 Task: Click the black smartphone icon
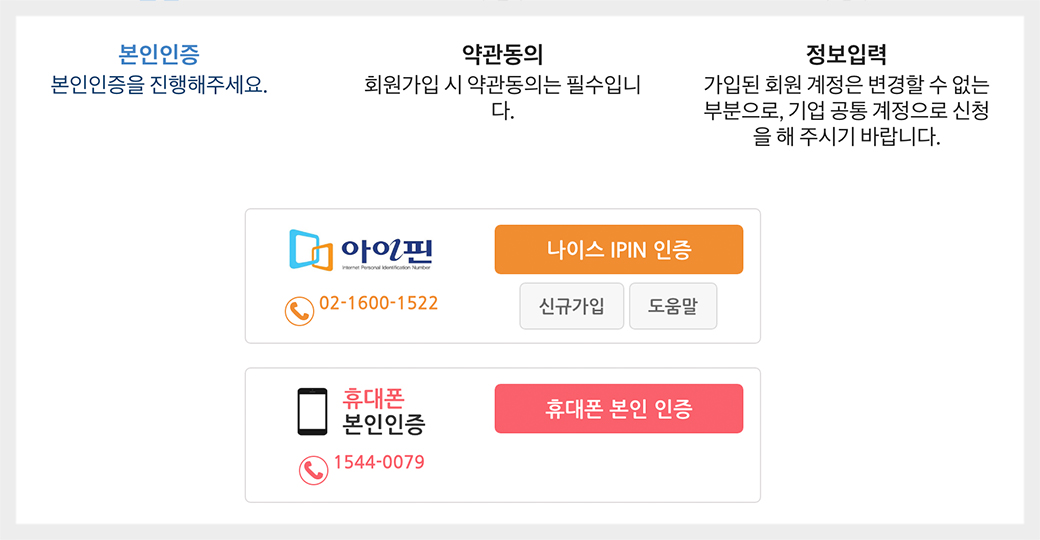point(312,411)
